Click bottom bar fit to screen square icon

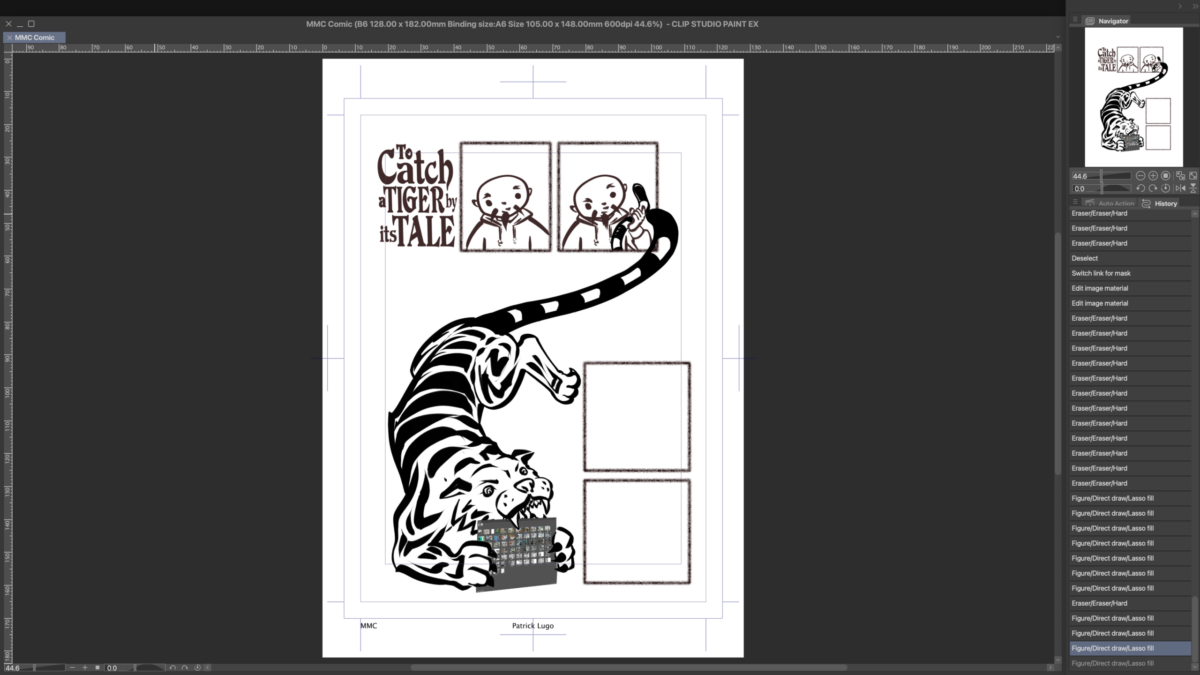(x=97, y=667)
